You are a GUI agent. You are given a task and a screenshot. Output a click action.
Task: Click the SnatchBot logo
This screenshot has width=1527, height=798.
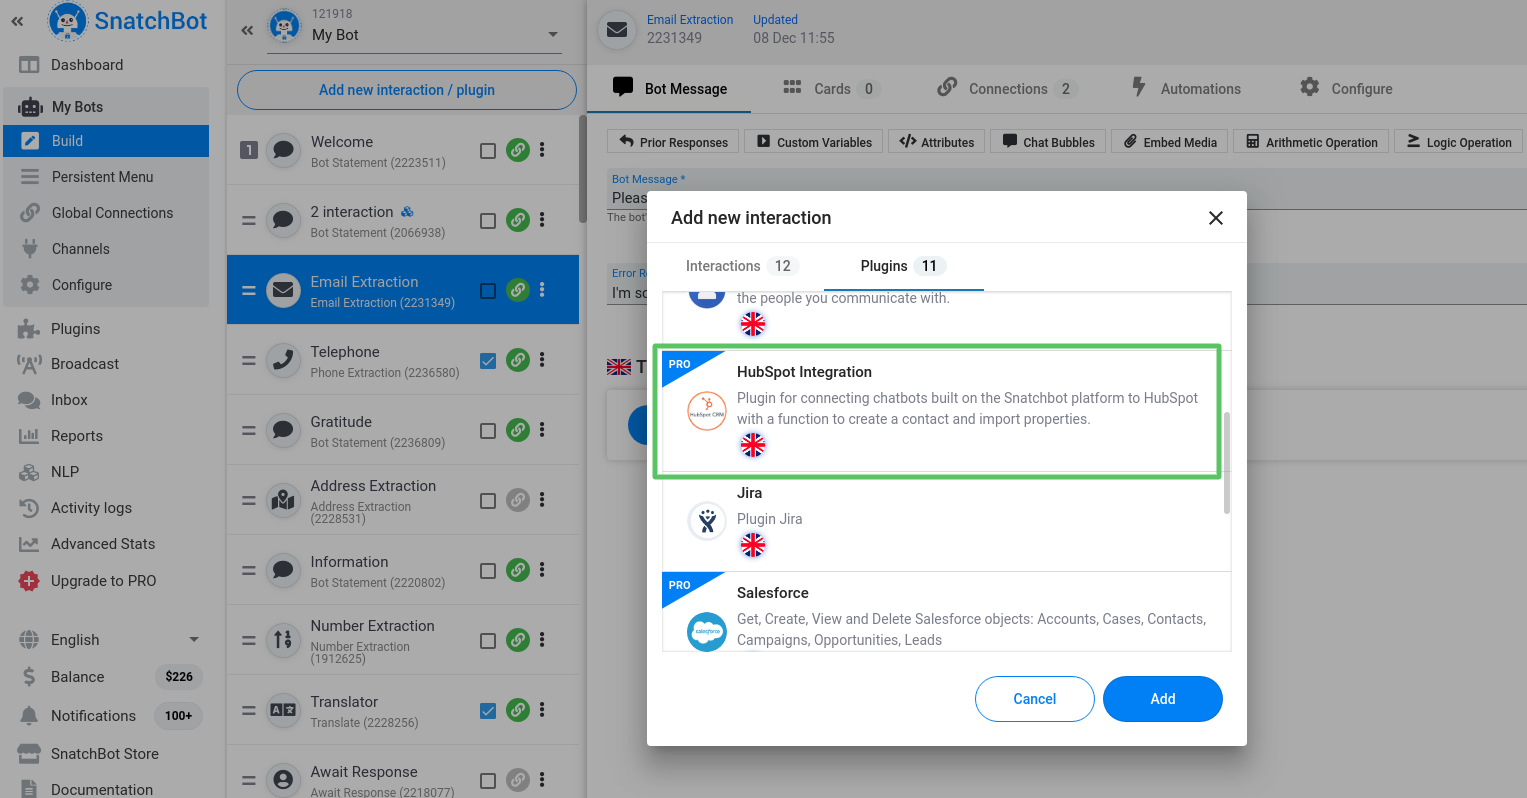128,21
